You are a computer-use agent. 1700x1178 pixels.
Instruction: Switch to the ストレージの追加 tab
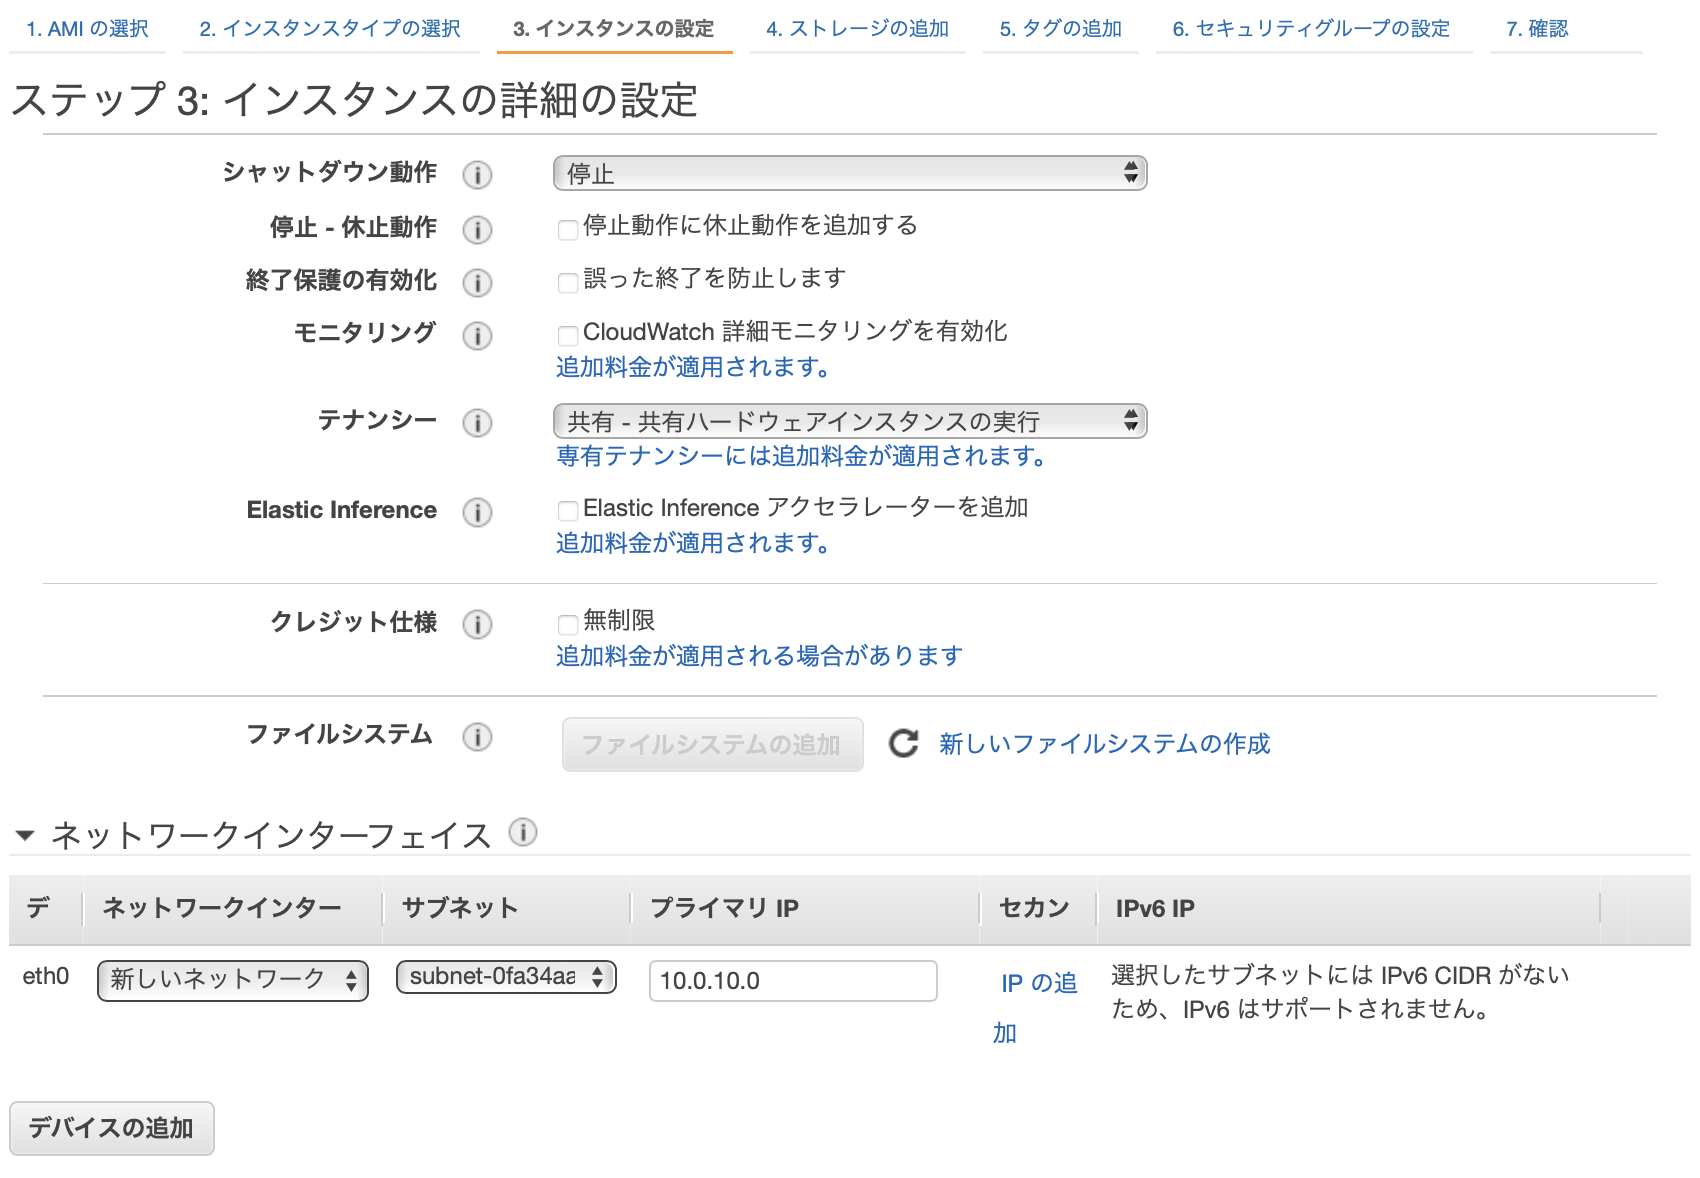tap(857, 29)
